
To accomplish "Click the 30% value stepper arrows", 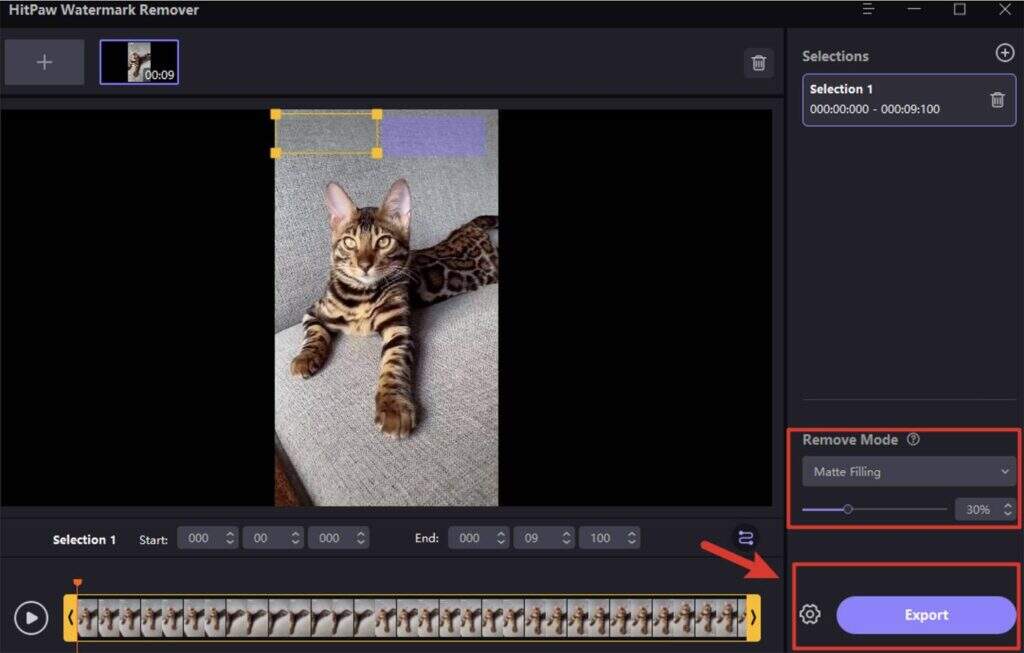I will click(x=1006, y=510).
